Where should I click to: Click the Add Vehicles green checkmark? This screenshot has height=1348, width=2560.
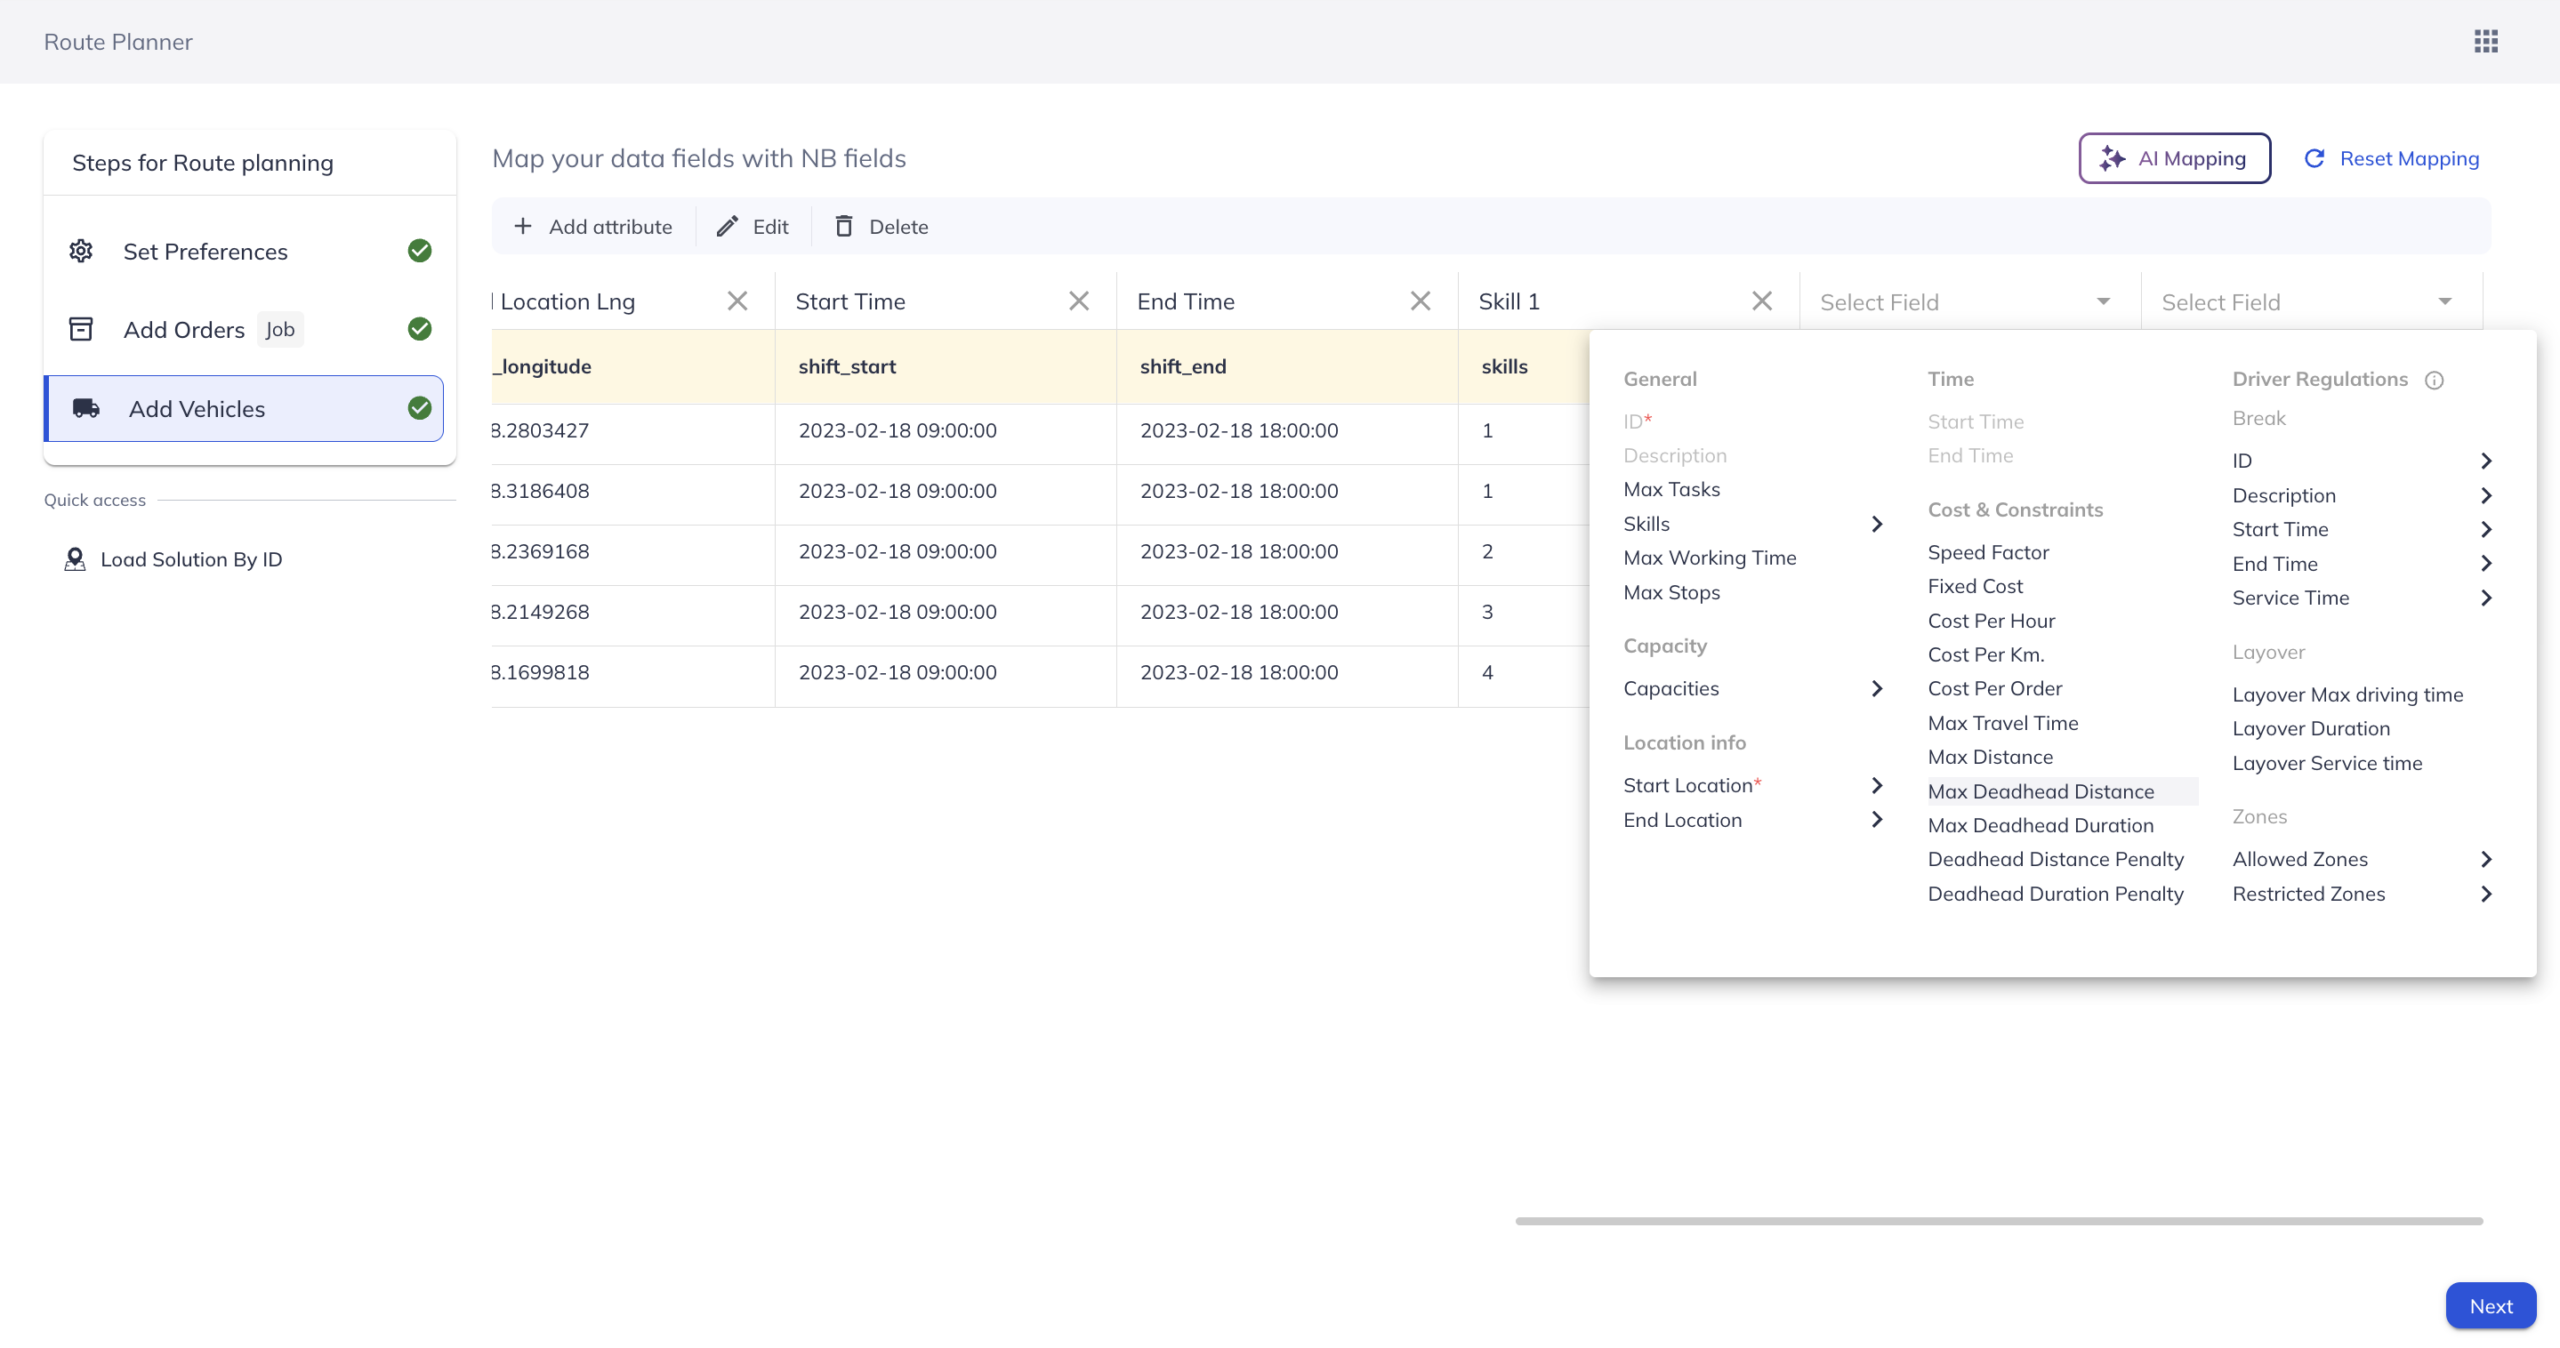pyautogui.click(x=420, y=408)
